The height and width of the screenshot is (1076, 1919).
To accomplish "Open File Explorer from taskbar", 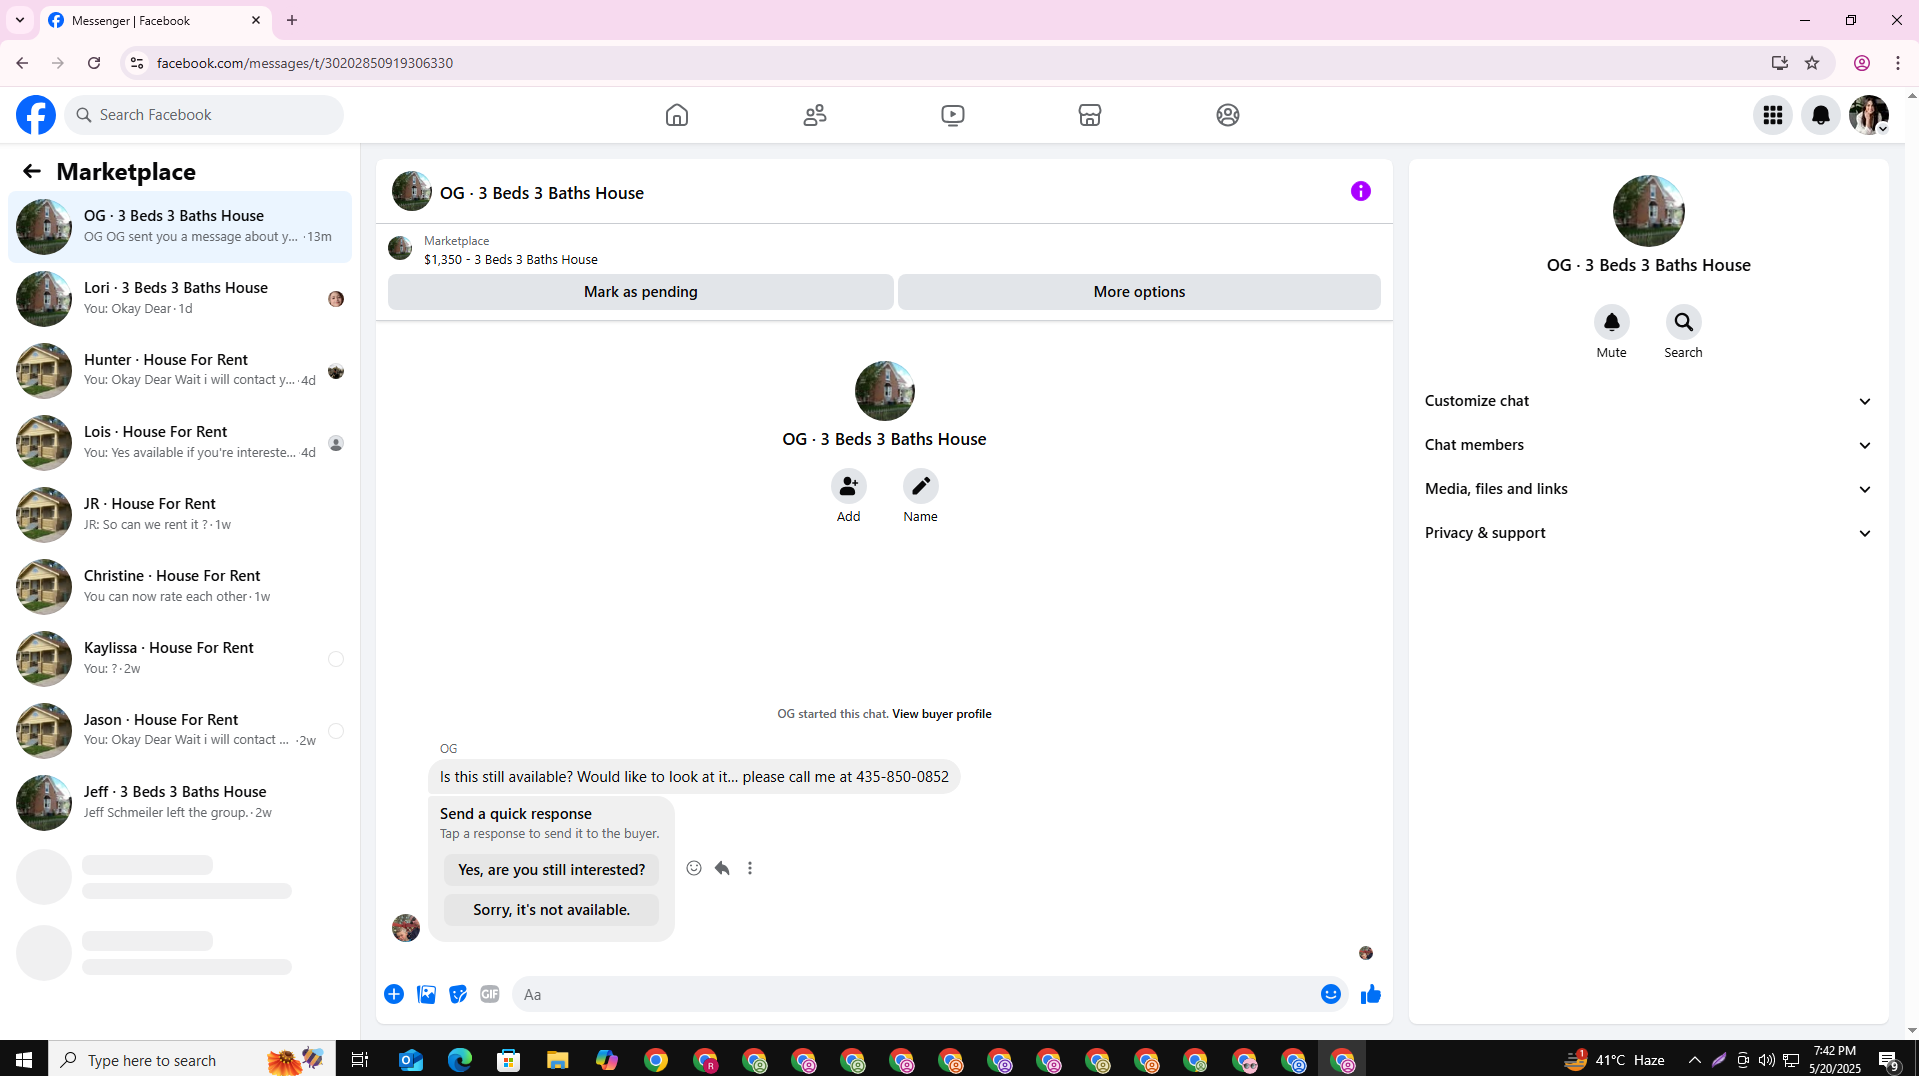I will (557, 1060).
